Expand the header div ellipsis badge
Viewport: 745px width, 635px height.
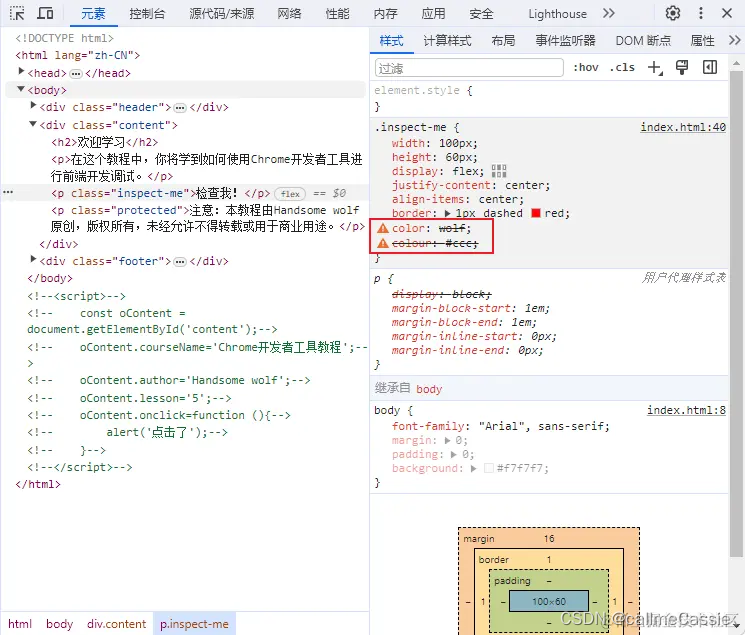click(180, 108)
